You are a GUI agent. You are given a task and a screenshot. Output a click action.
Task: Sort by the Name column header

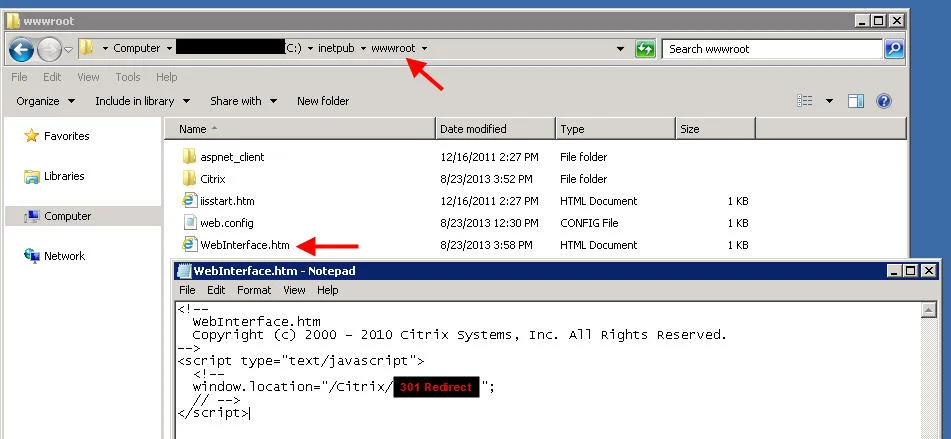300,129
